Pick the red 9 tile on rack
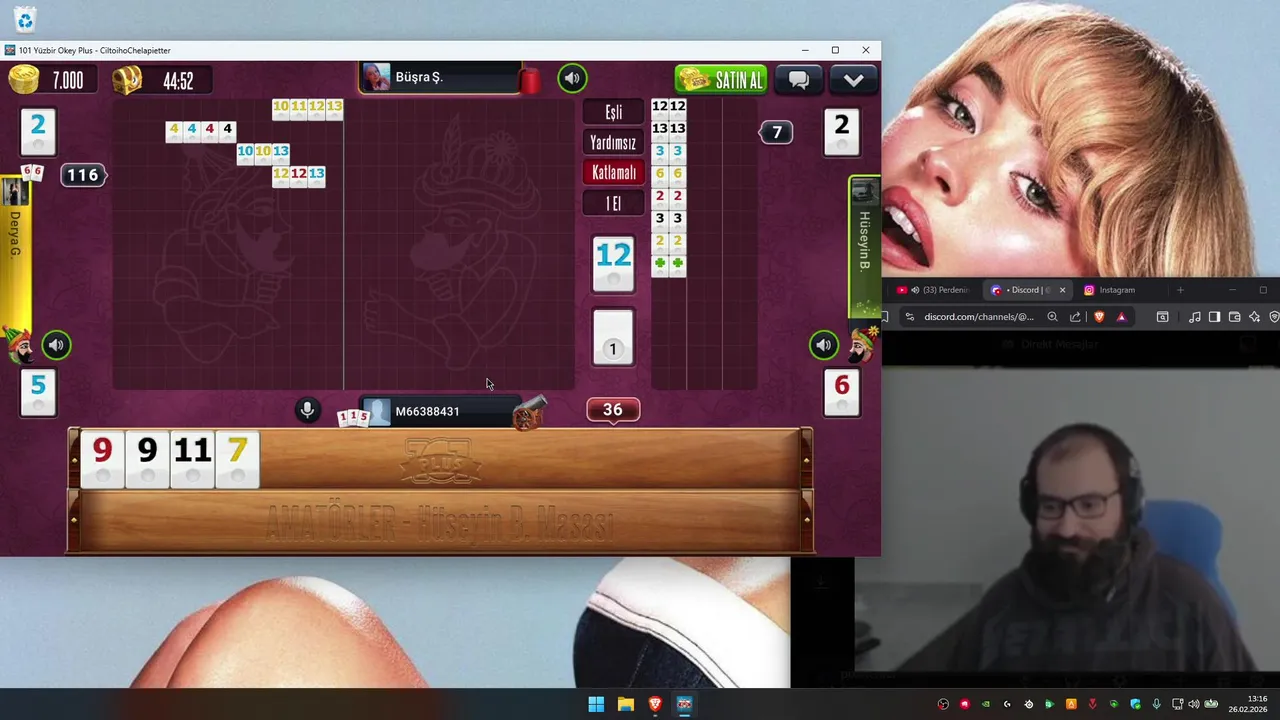The image size is (1280, 720). (102, 460)
